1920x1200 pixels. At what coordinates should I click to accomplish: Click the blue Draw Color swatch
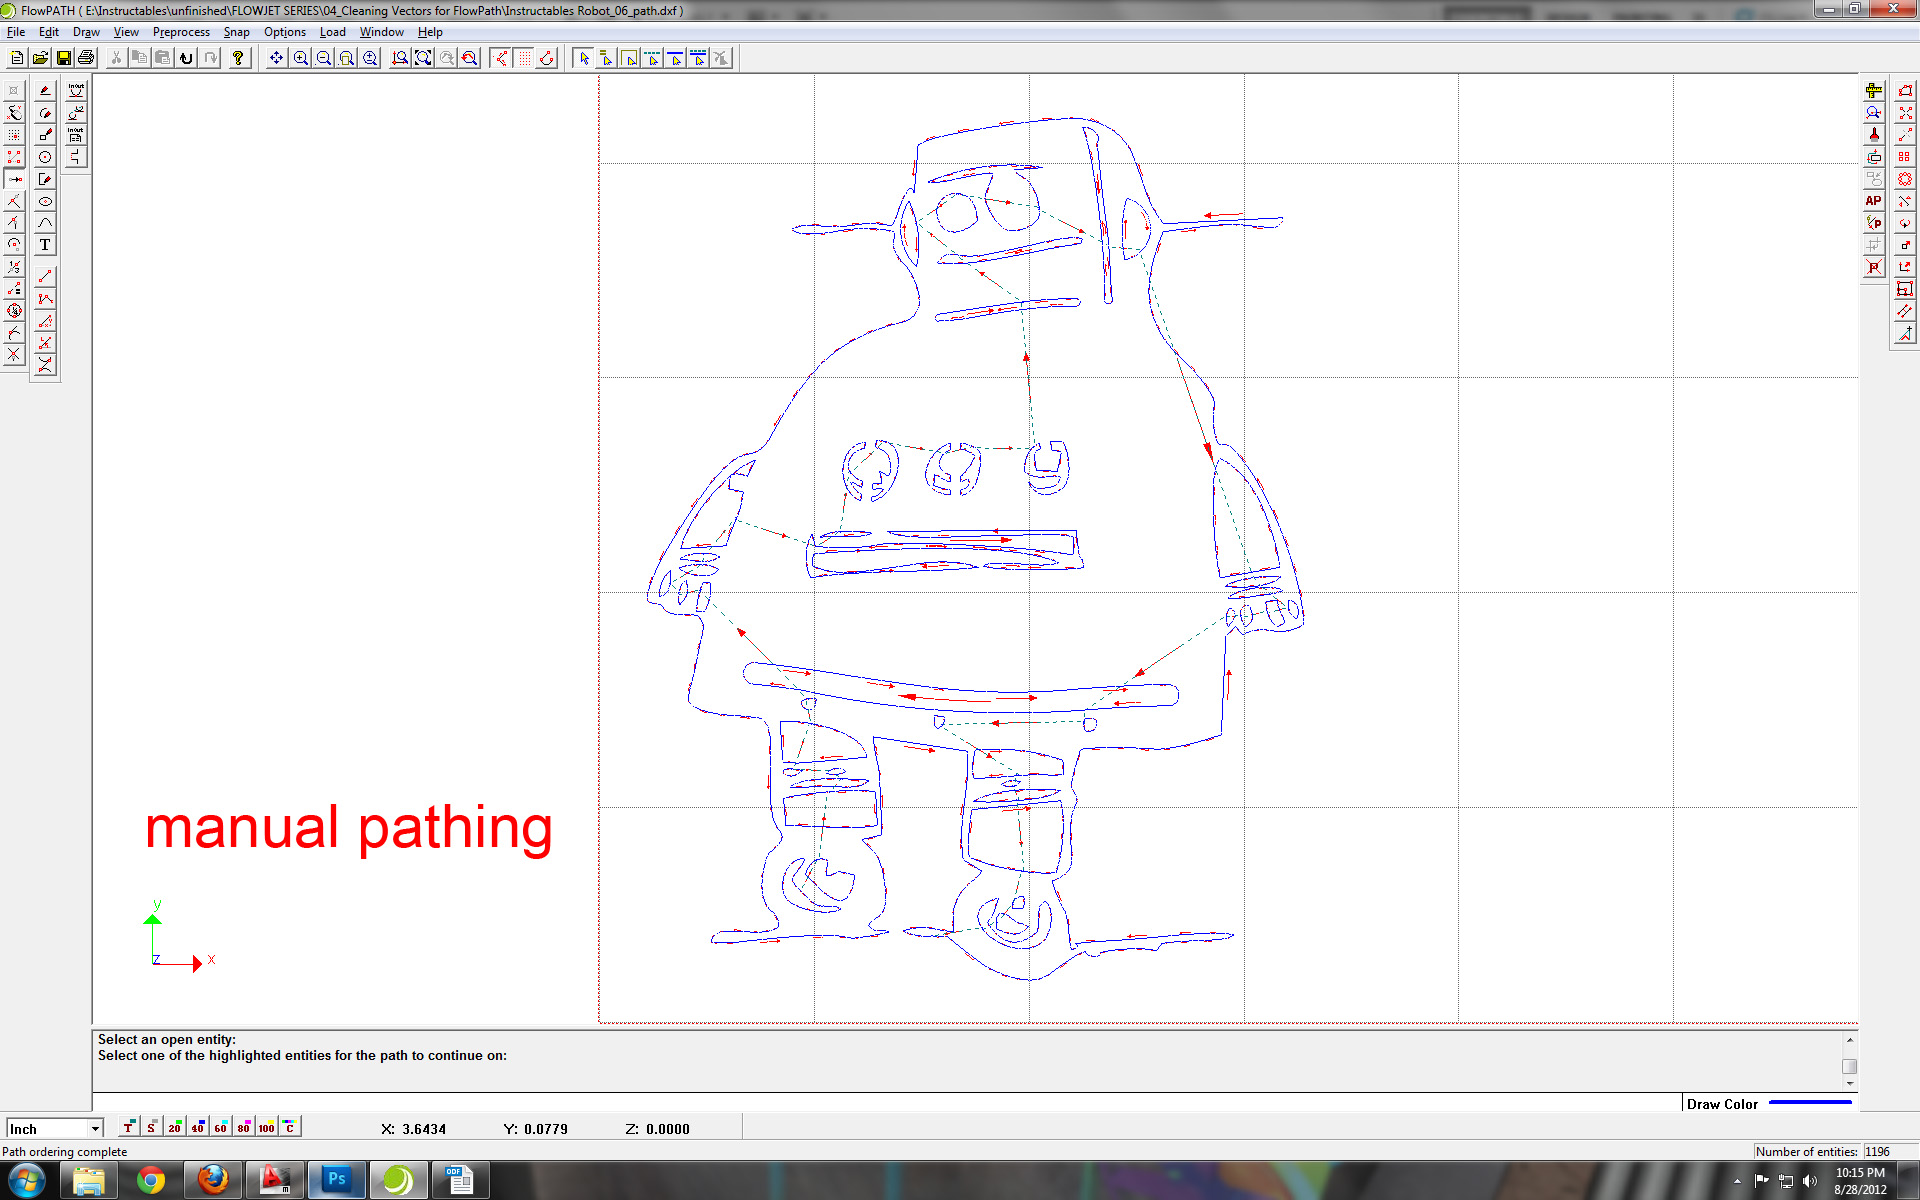click(1810, 1103)
